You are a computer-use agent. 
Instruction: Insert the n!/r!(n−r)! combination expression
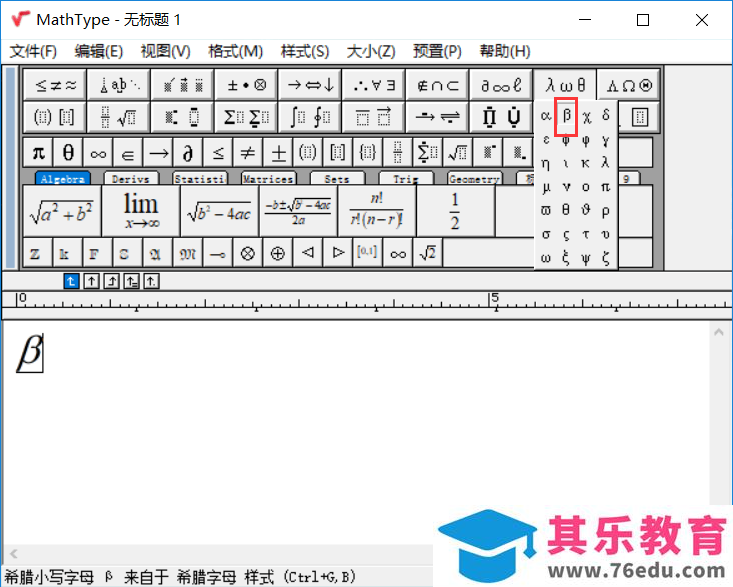tap(377, 211)
